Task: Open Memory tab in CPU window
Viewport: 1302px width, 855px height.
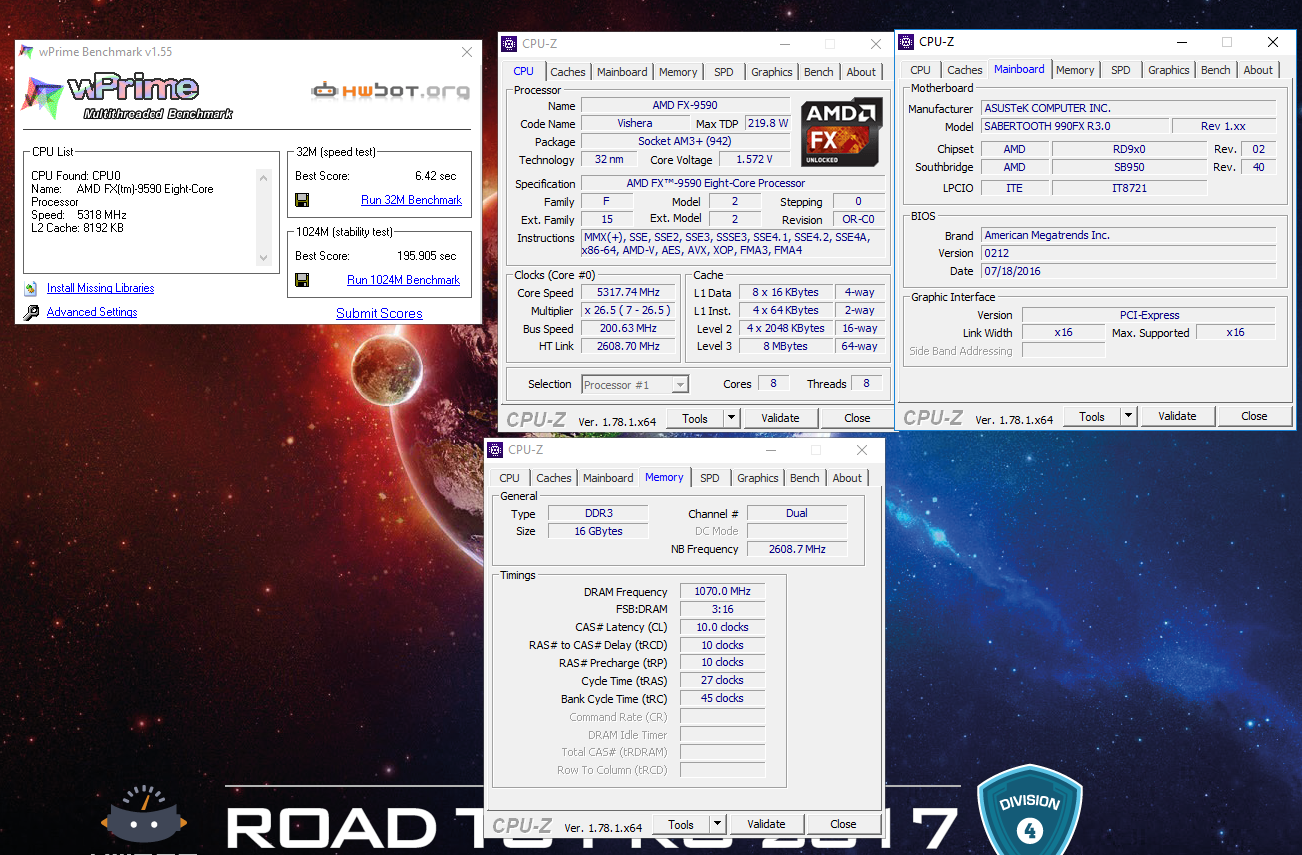Action: point(678,72)
